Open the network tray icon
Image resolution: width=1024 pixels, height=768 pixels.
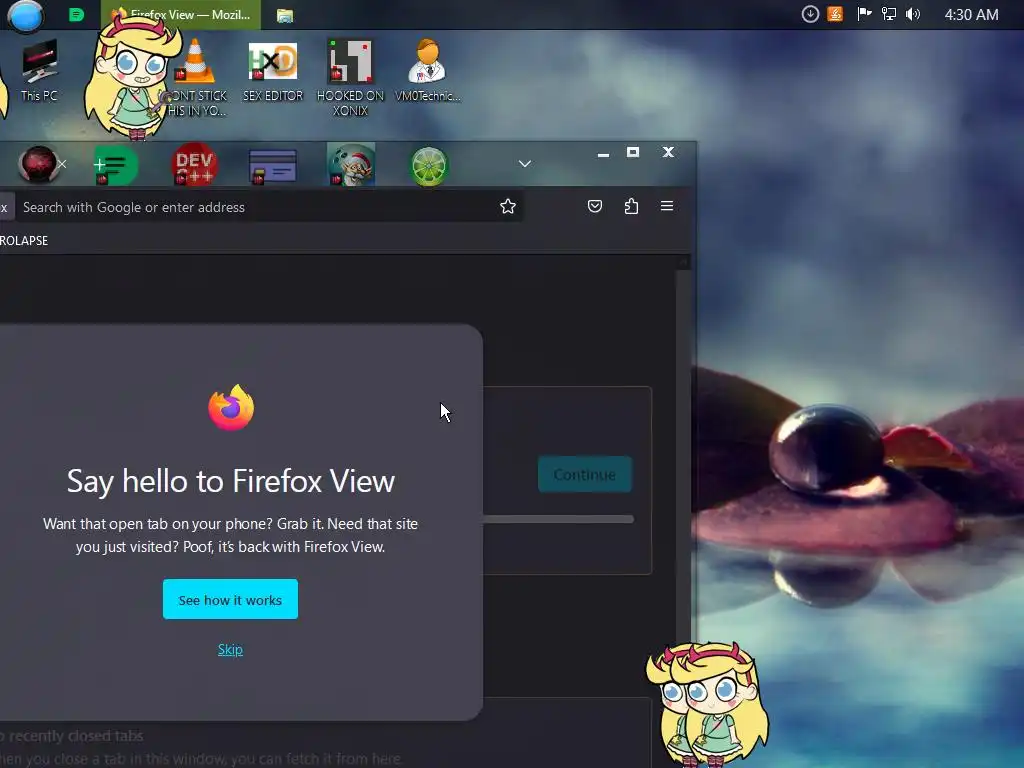[889, 14]
